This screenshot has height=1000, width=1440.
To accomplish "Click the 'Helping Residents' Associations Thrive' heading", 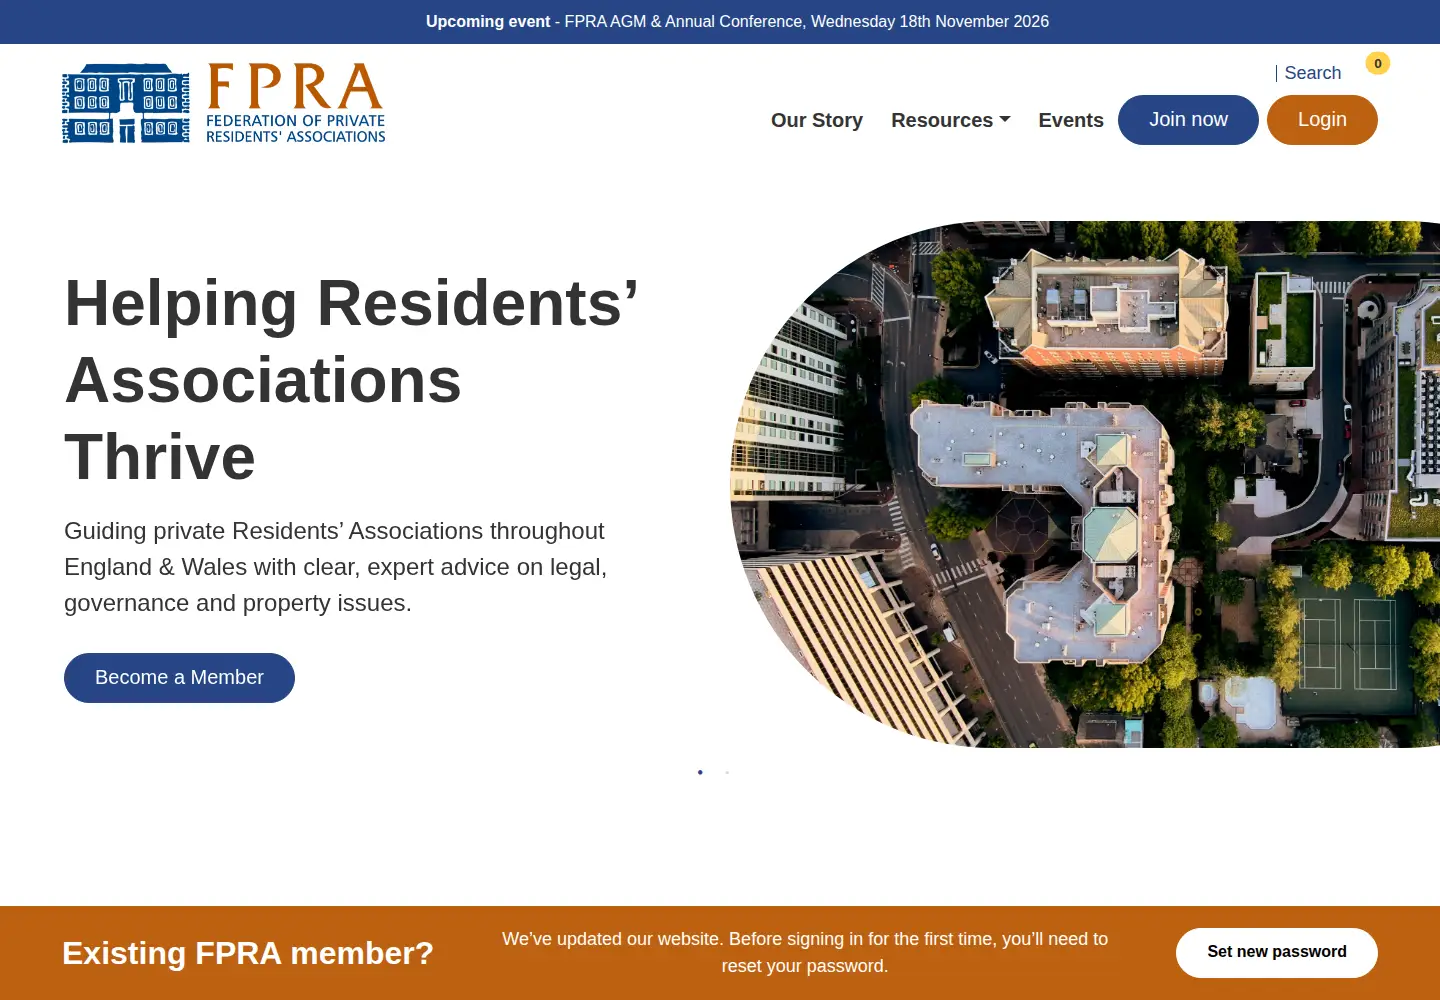I will [x=351, y=380].
